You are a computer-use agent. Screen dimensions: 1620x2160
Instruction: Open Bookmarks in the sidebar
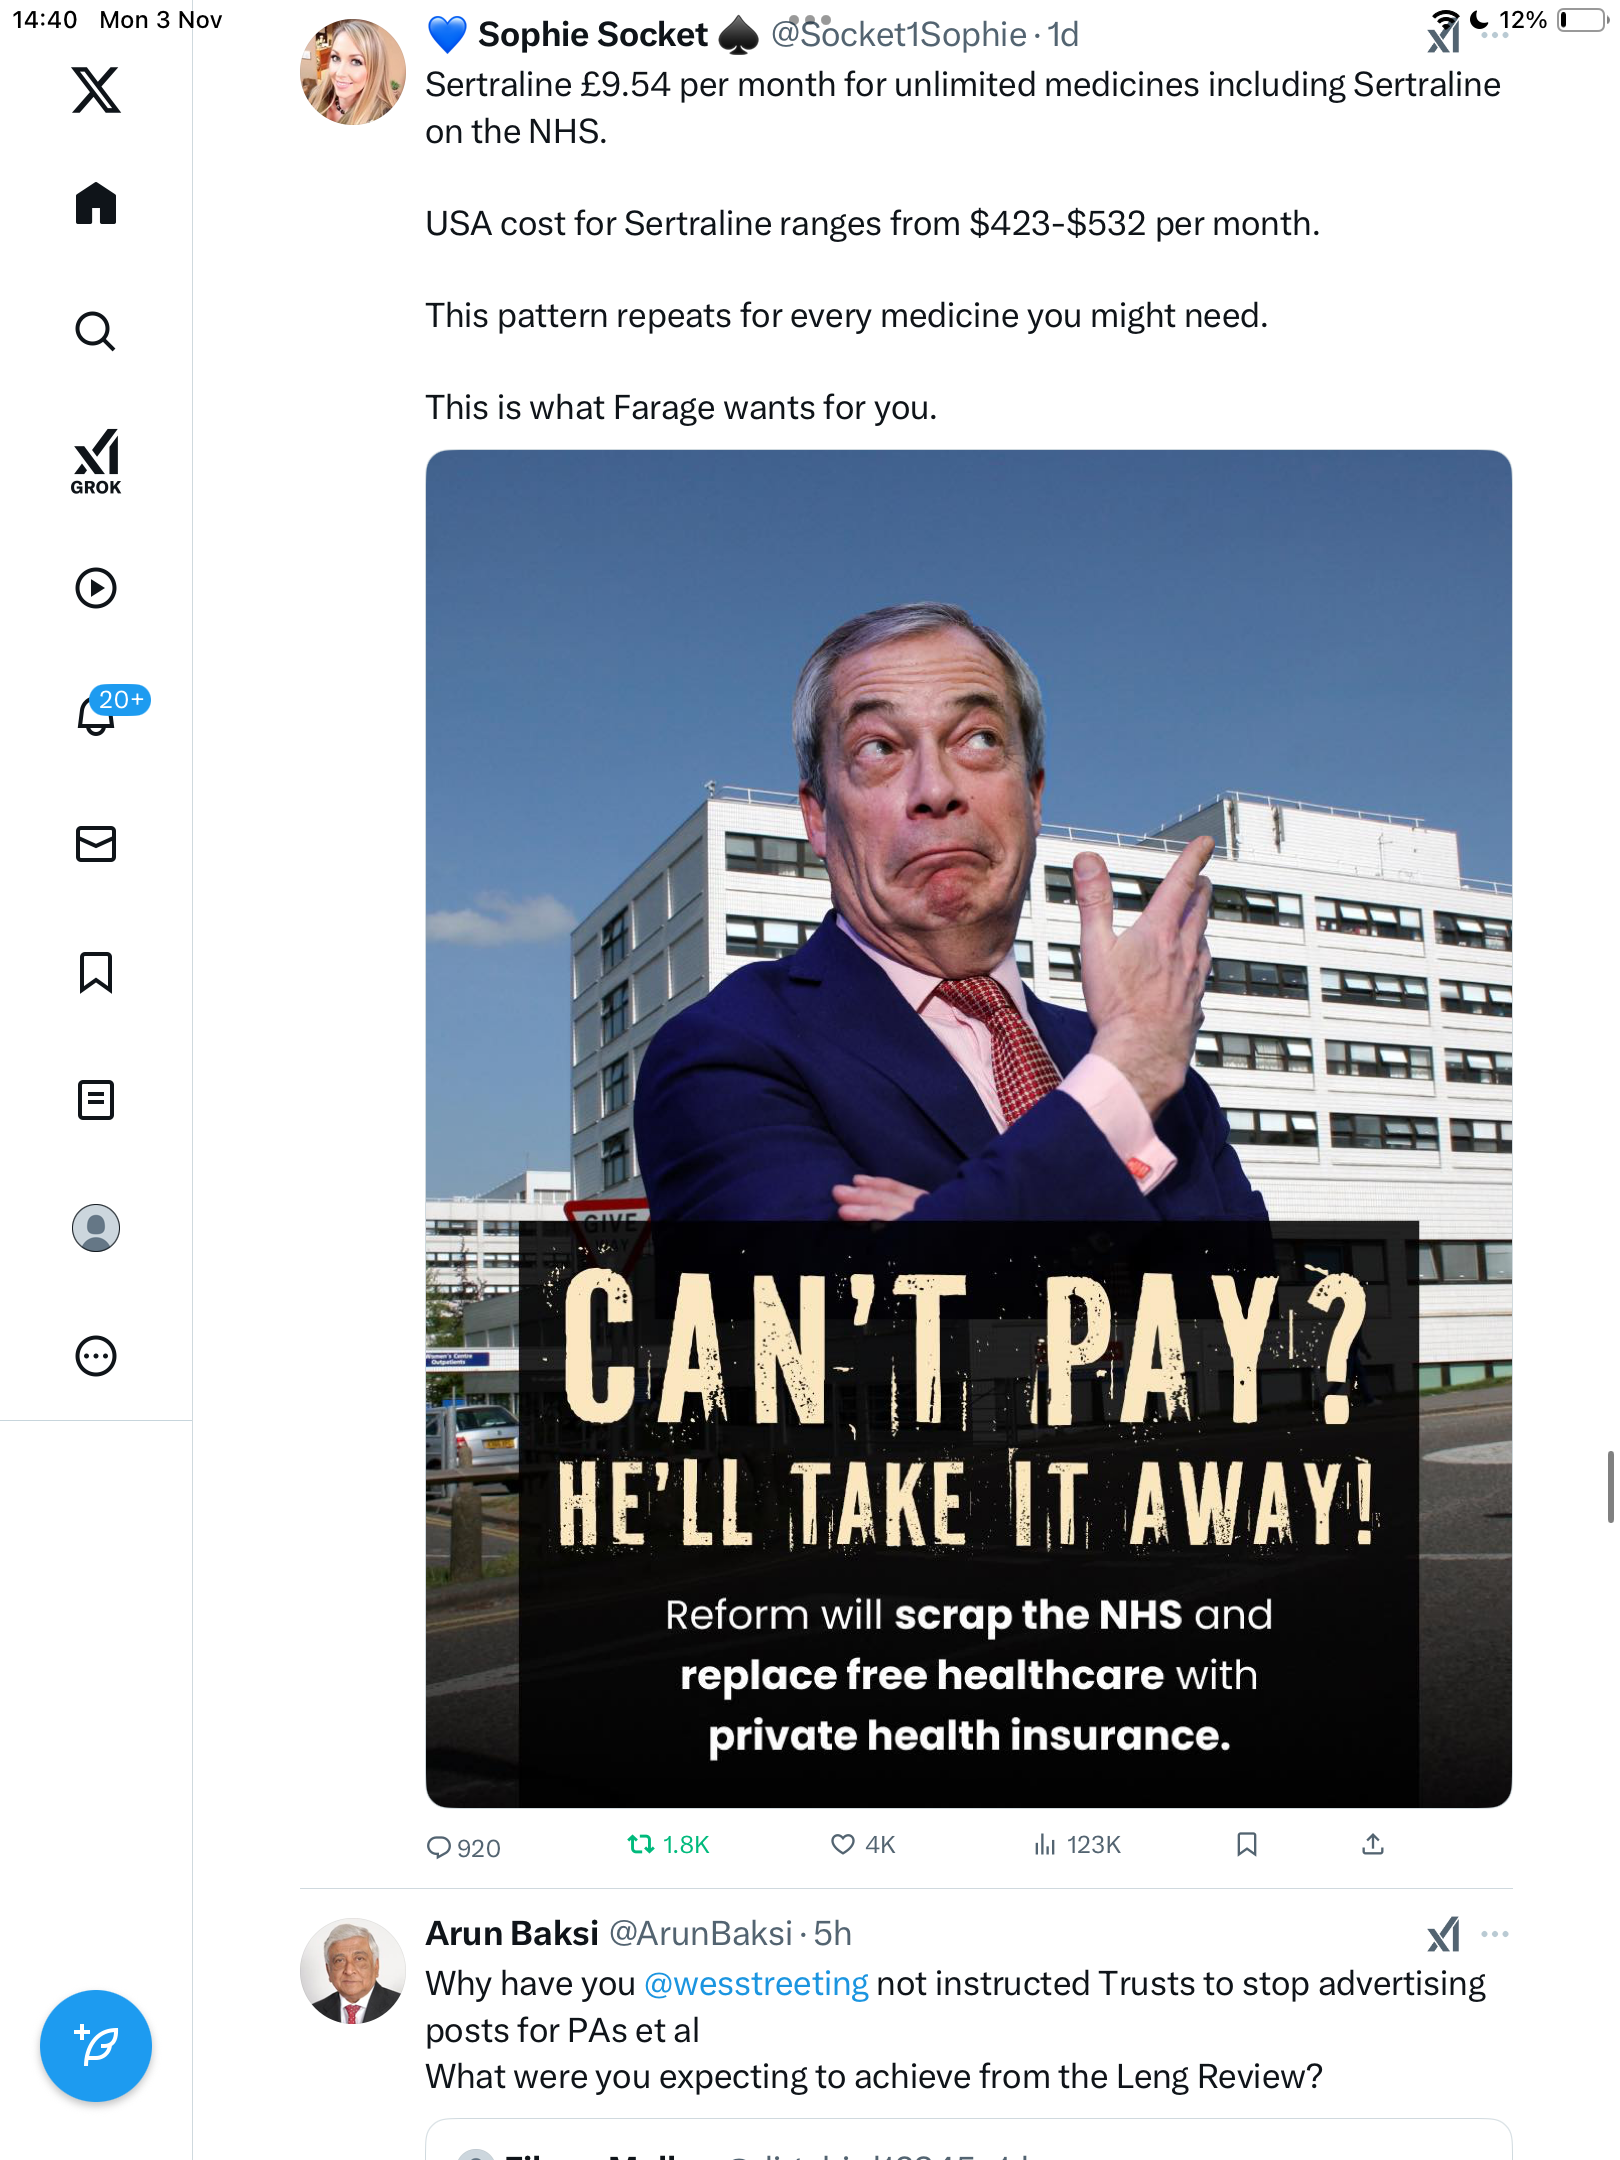tap(96, 972)
